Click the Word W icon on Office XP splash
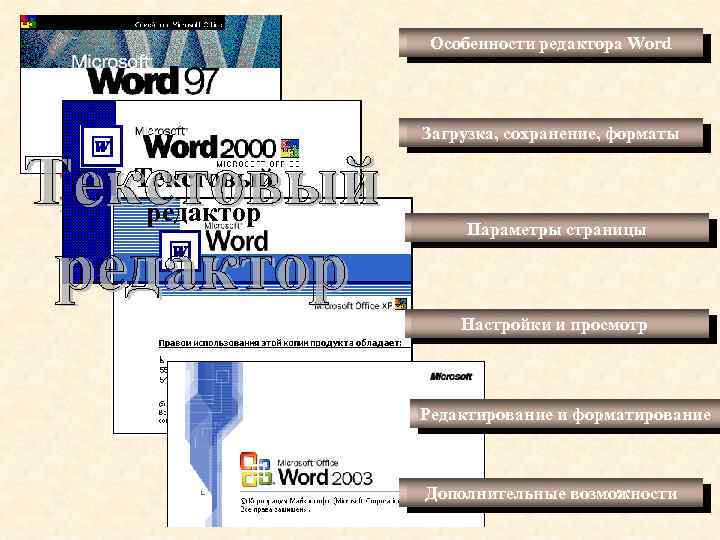Viewport: 720px width, 540px height. click(x=180, y=250)
